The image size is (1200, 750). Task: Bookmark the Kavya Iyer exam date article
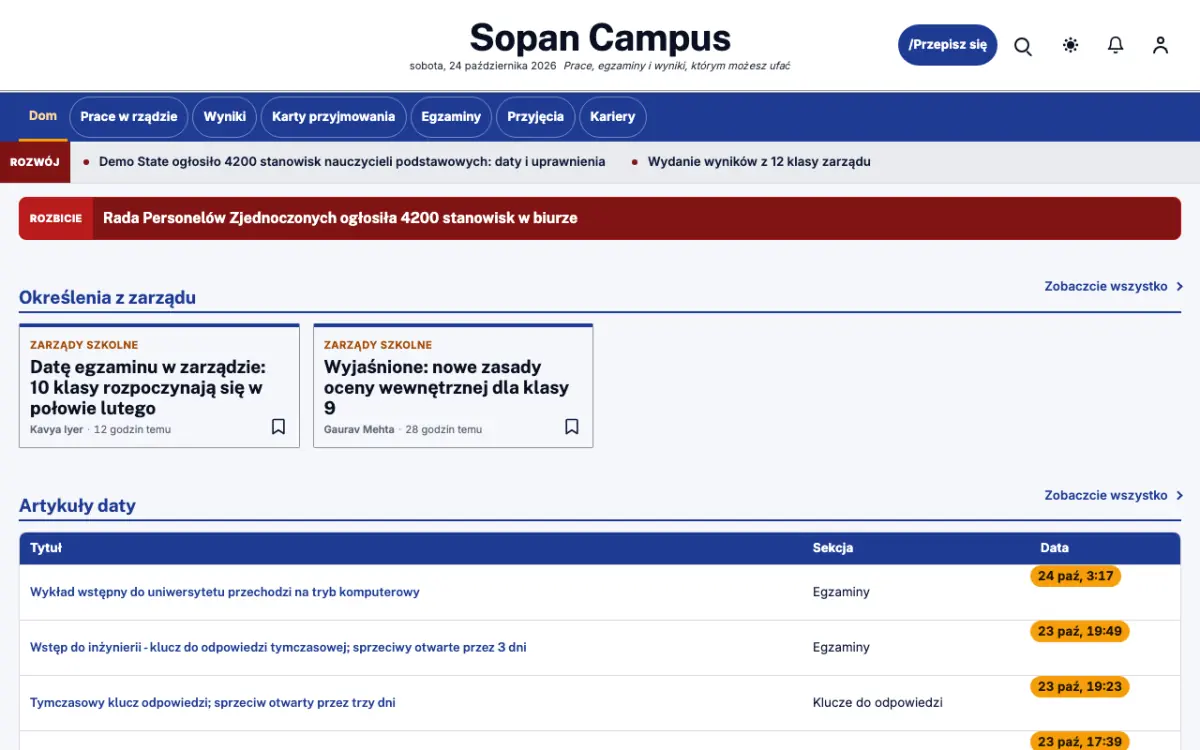(x=278, y=427)
